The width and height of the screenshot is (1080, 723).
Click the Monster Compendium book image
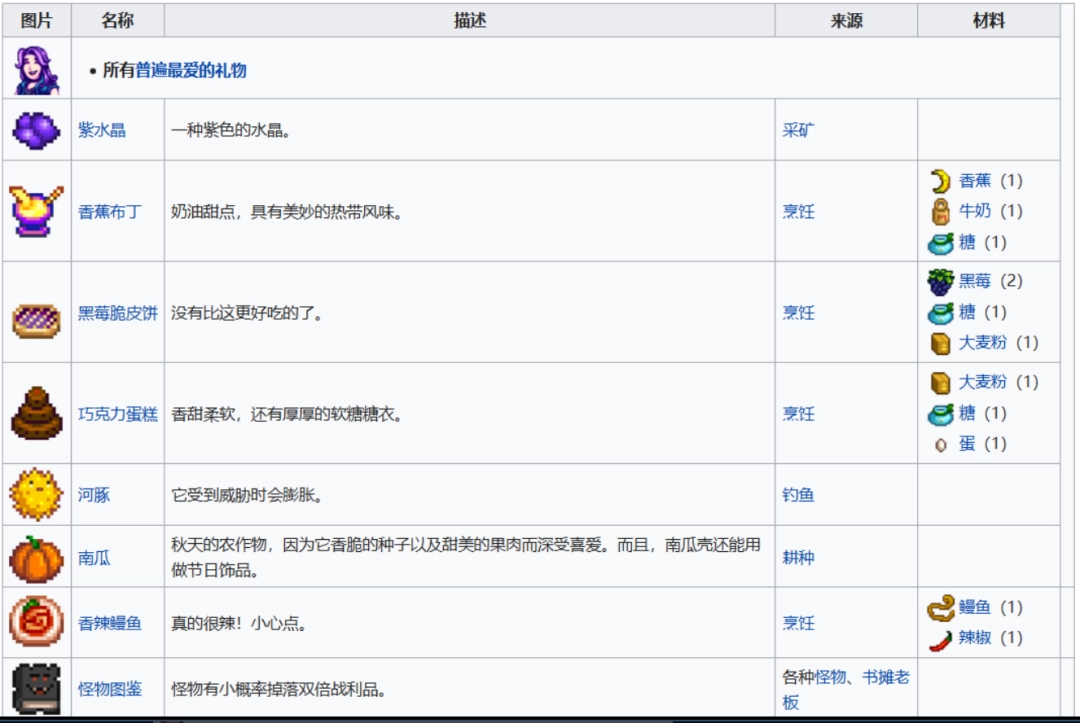click(x=37, y=689)
